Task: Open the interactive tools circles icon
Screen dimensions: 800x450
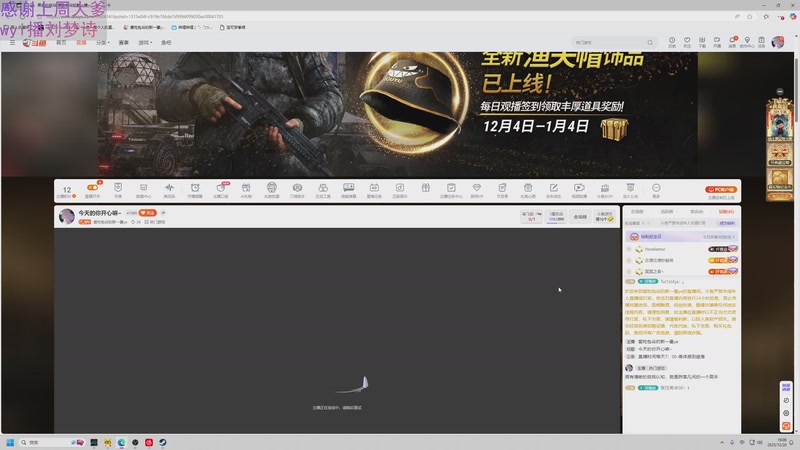Action: point(323,188)
